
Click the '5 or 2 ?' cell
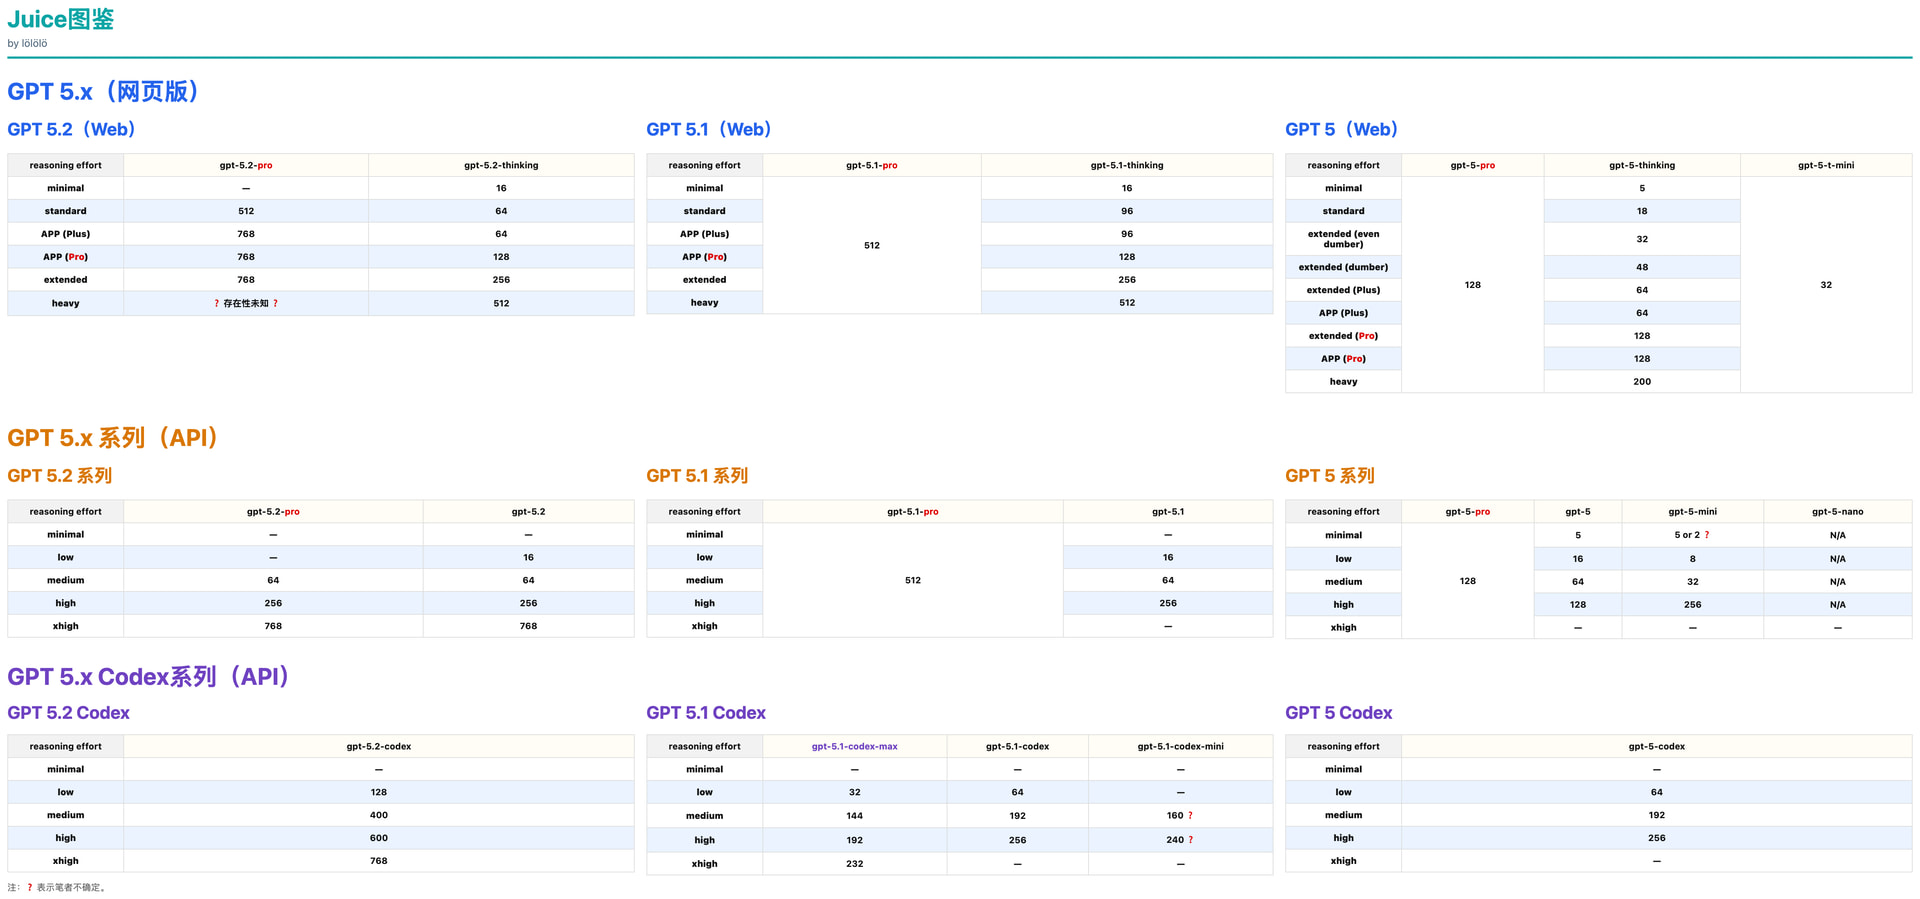coord(1692,535)
